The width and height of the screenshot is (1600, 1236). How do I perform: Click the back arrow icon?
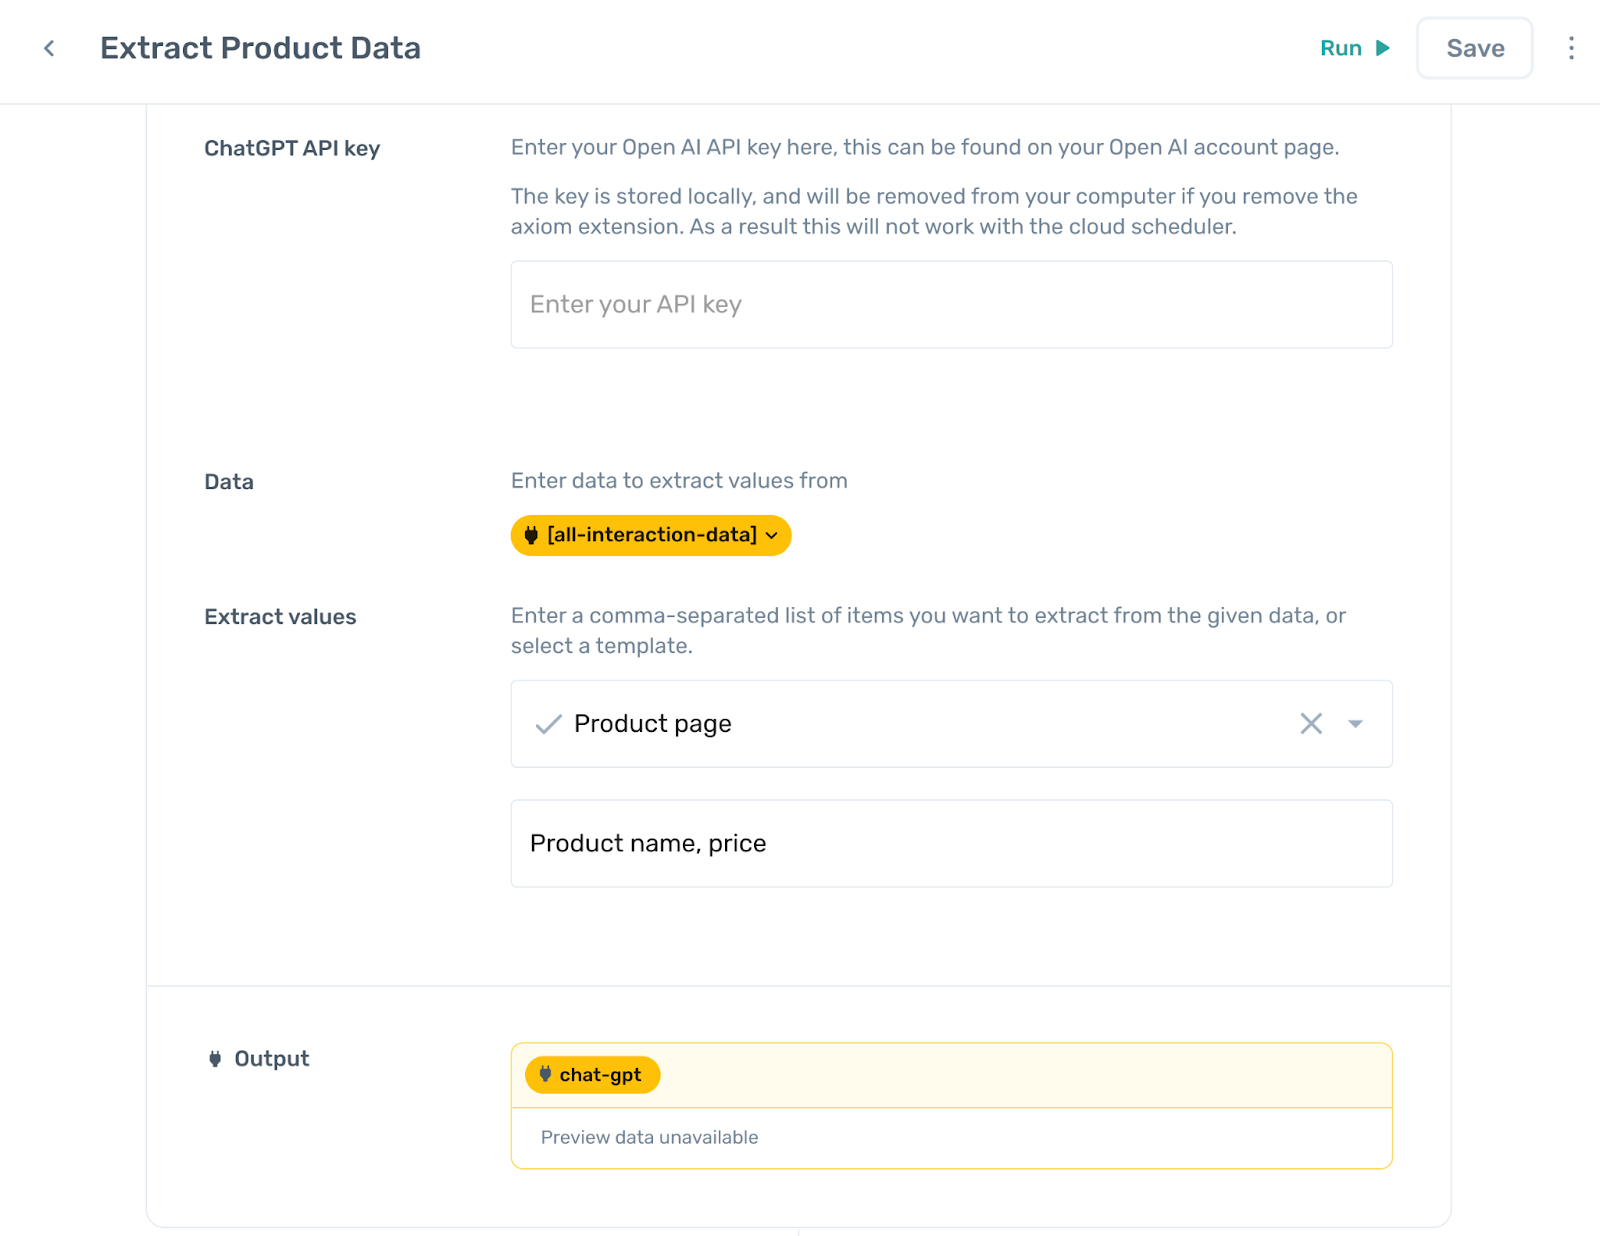[49, 48]
